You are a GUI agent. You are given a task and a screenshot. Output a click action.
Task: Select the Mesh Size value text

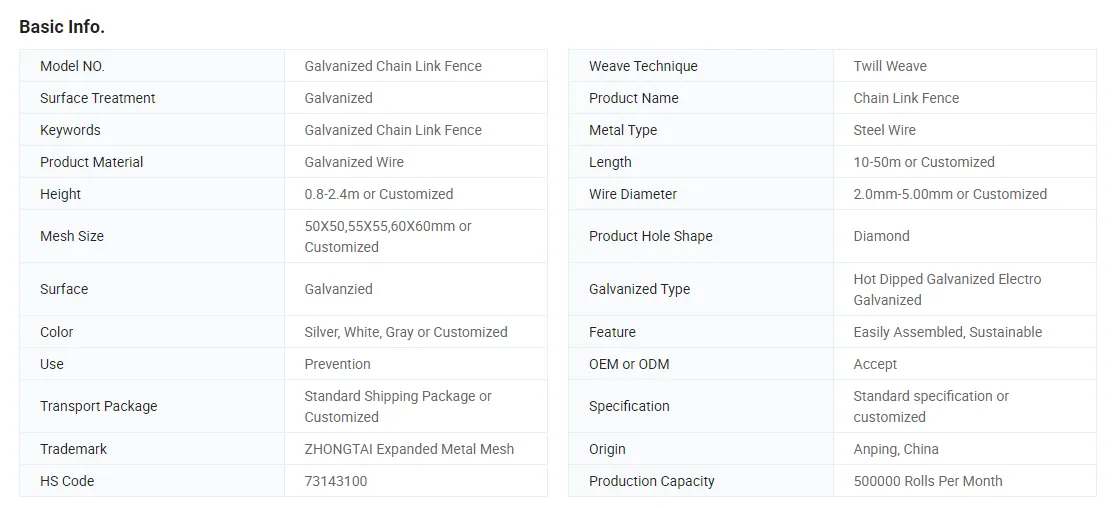point(388,237)
